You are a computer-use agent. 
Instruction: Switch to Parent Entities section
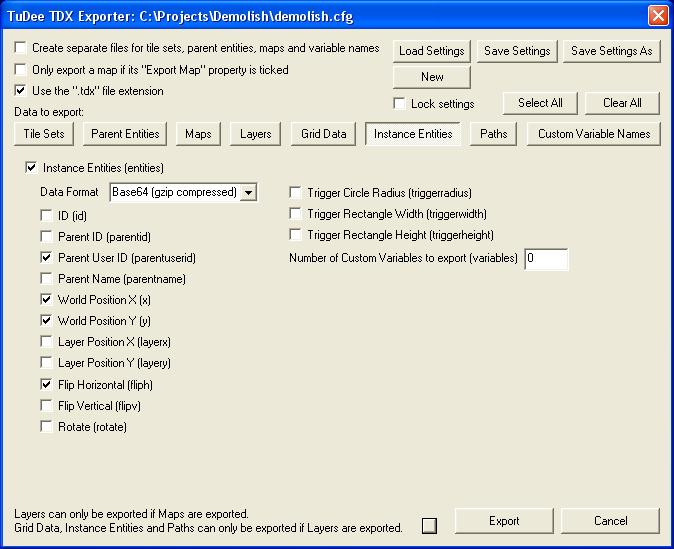125,134
